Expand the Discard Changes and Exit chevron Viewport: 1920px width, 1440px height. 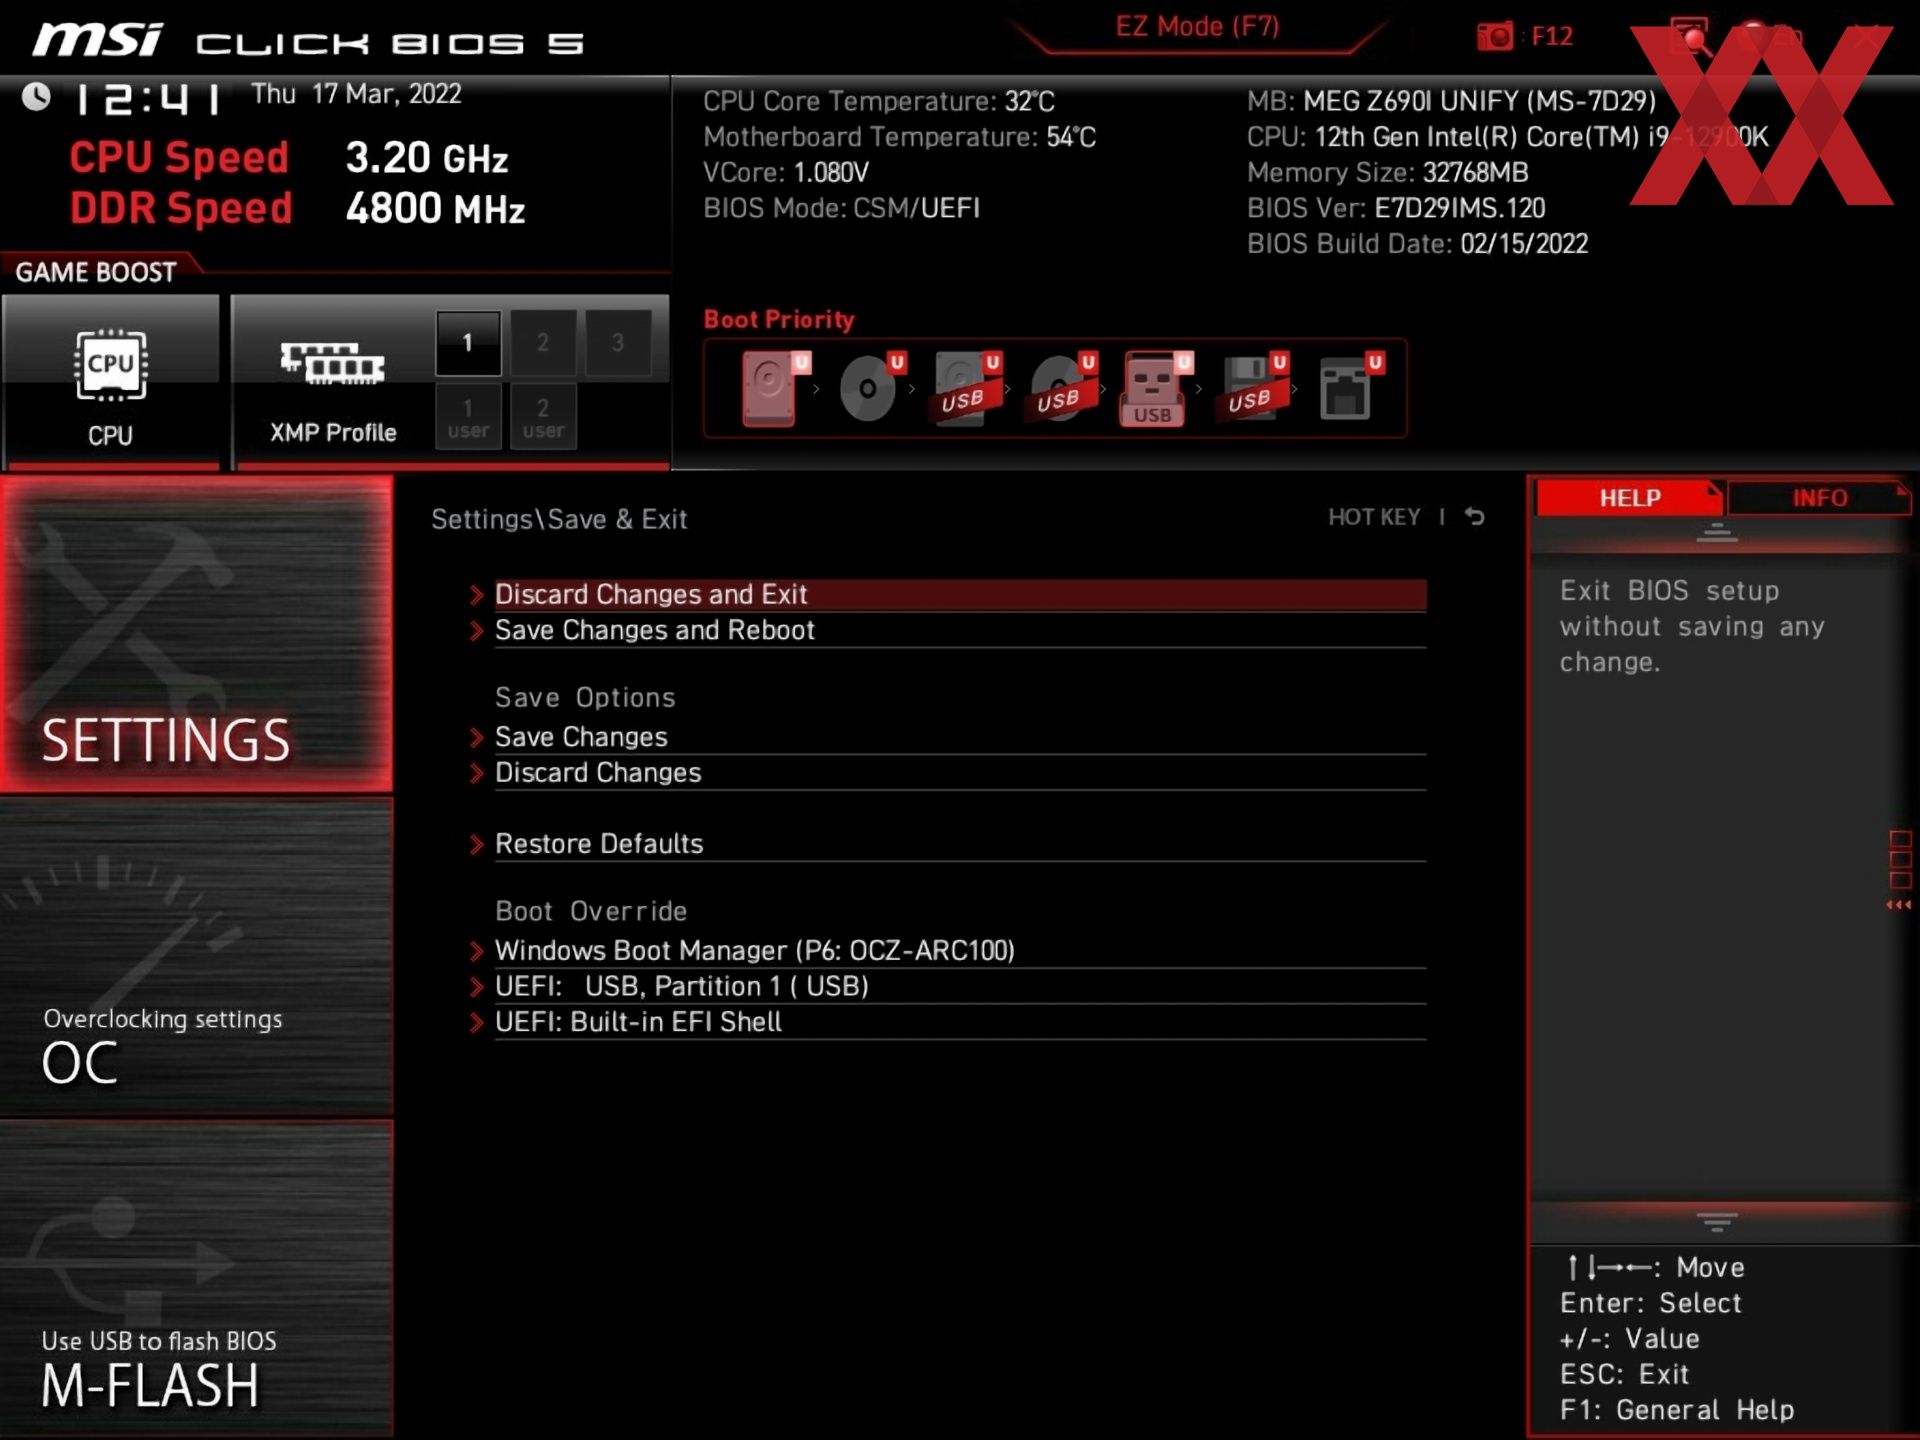coord(477,595)
